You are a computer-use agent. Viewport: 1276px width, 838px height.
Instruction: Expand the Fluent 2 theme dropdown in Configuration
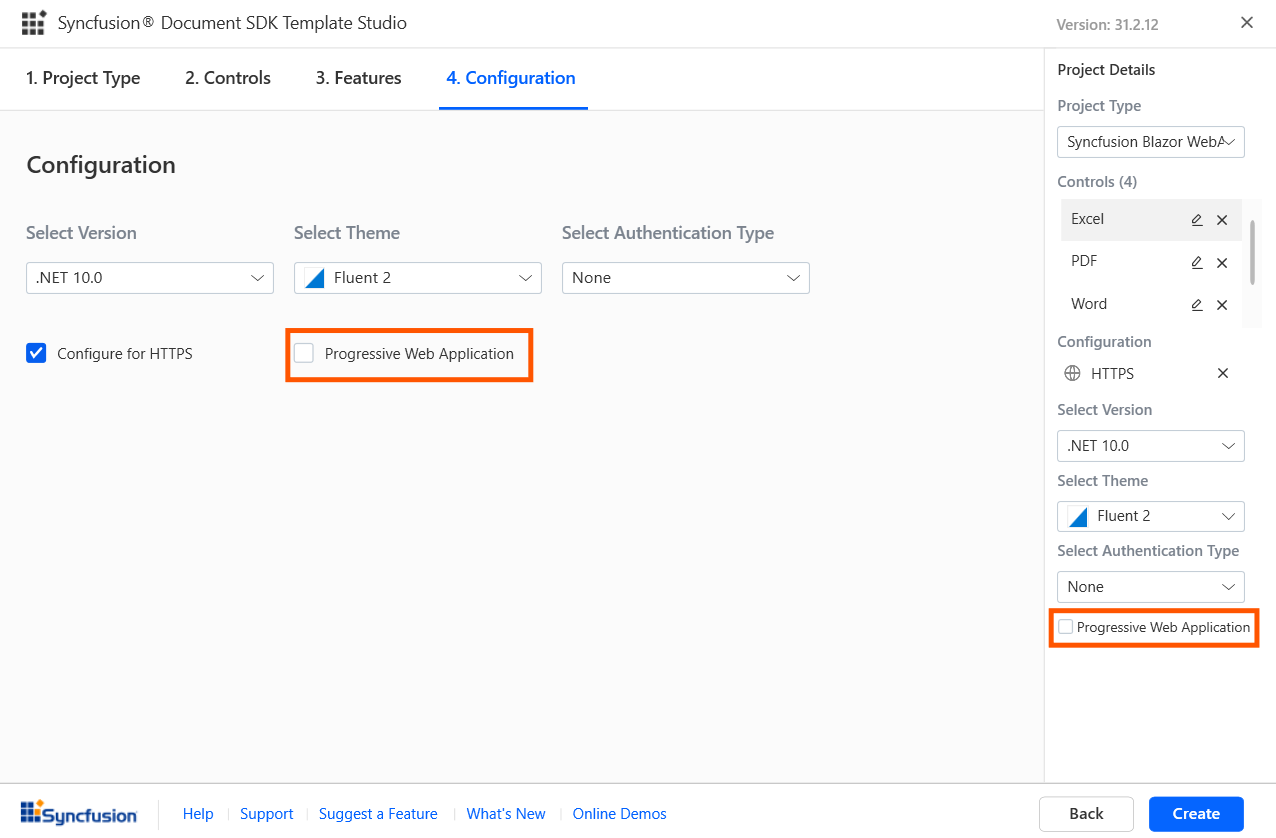(418, 278)
